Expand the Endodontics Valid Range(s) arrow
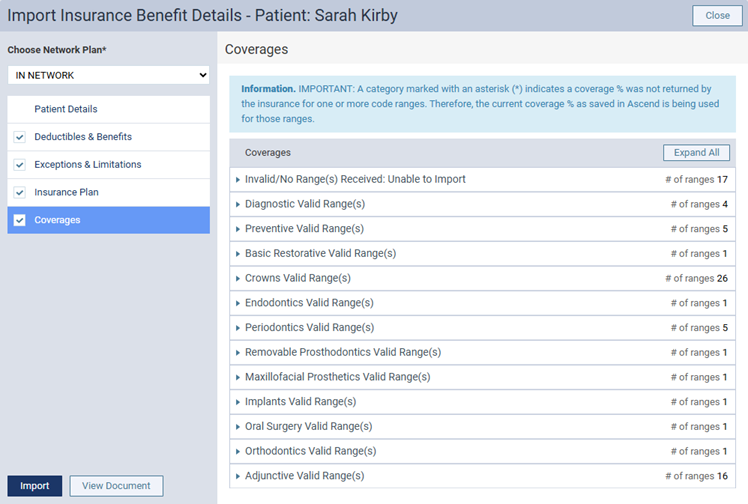Screen dimensions: 748x504 click(x=237, y=303)
